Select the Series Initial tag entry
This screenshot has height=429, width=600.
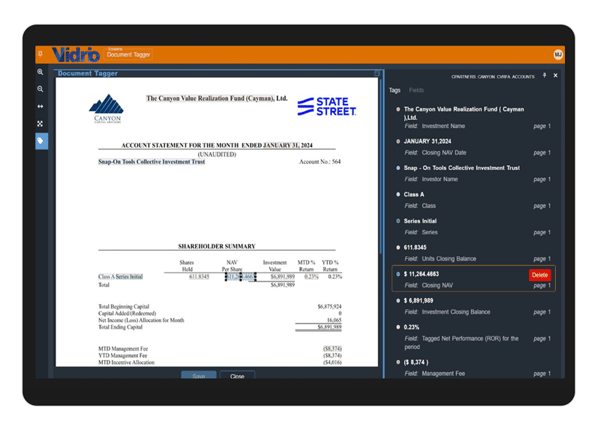(x=474, y=227)
